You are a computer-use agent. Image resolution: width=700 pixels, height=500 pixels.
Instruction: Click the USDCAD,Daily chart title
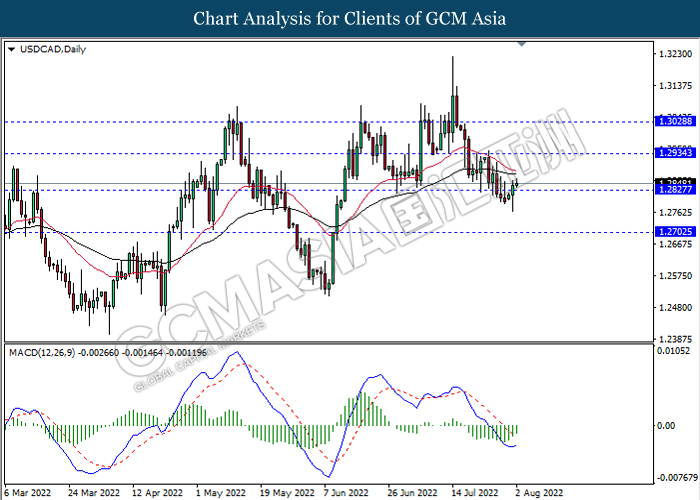(x=53, y=49)
